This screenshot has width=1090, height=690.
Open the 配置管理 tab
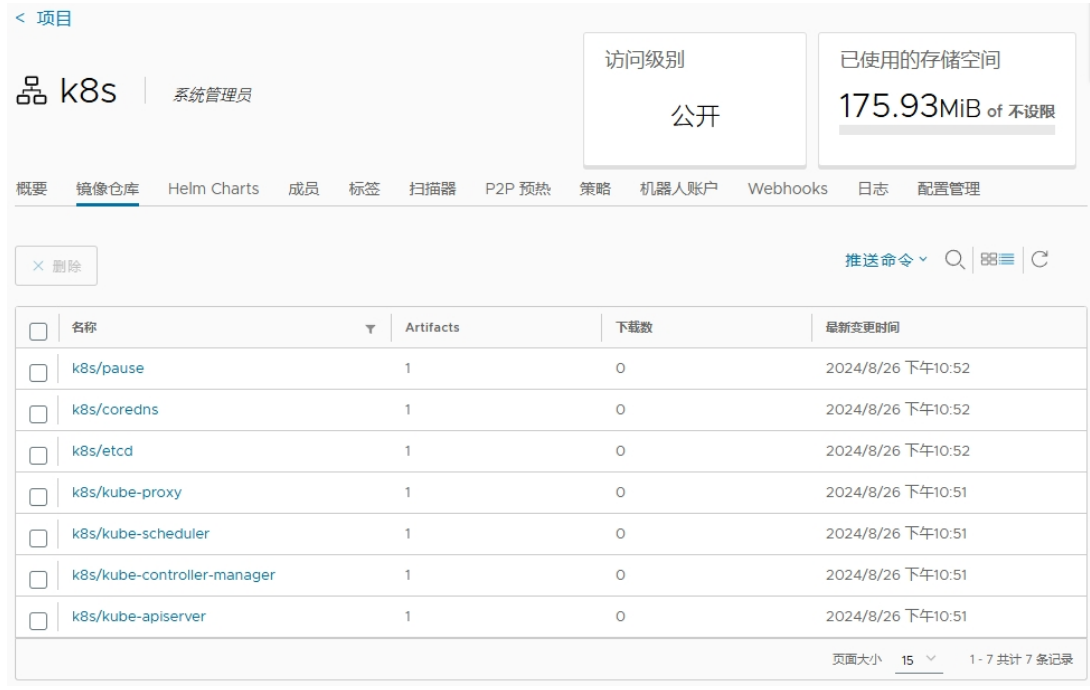click(x=949, y=188)
